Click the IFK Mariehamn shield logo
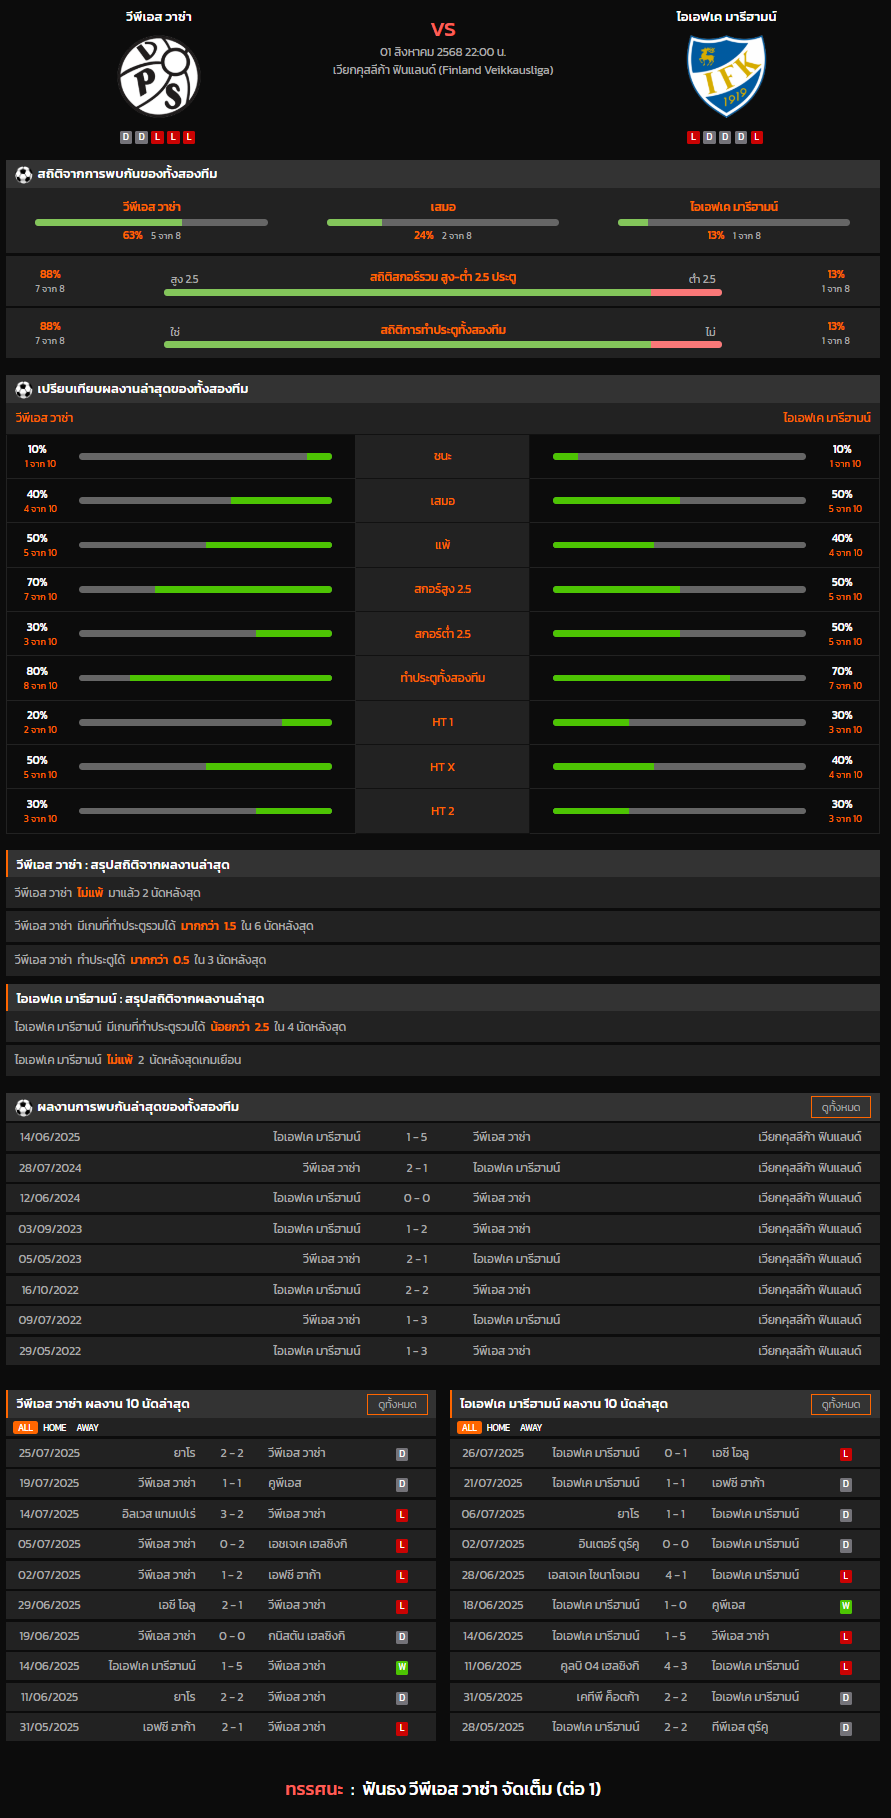This screenshot has width=891, height=1818. point(727,77)
